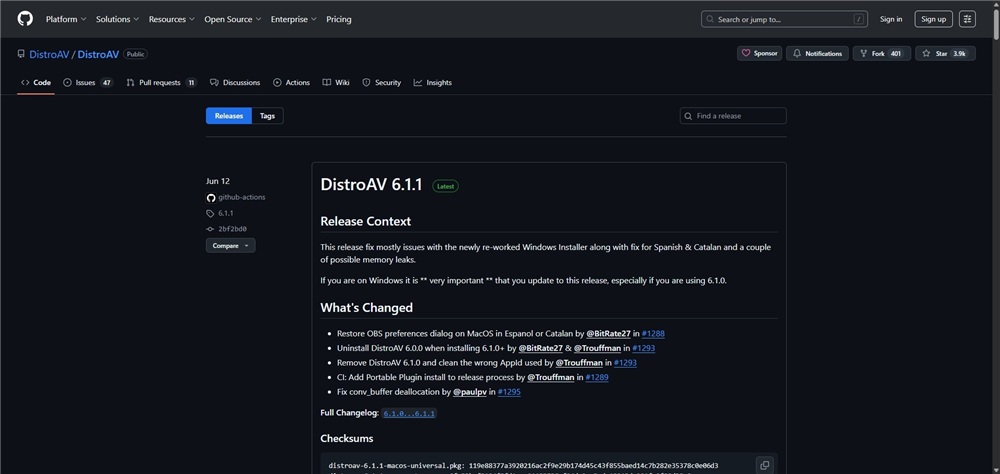This screenshot has width=1000, height=474.
Task: Switch to the Tags view
Action: coord(267,116)
